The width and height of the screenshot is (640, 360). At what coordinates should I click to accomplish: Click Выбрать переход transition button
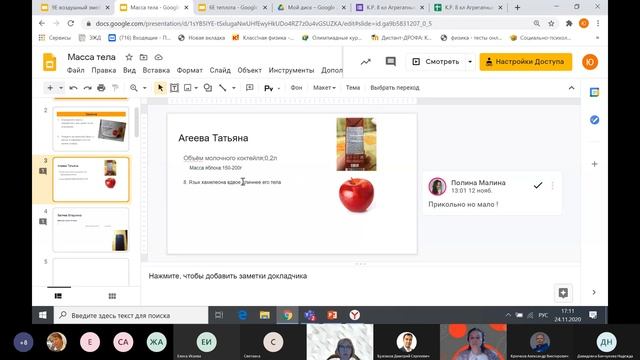pos(395,88)
